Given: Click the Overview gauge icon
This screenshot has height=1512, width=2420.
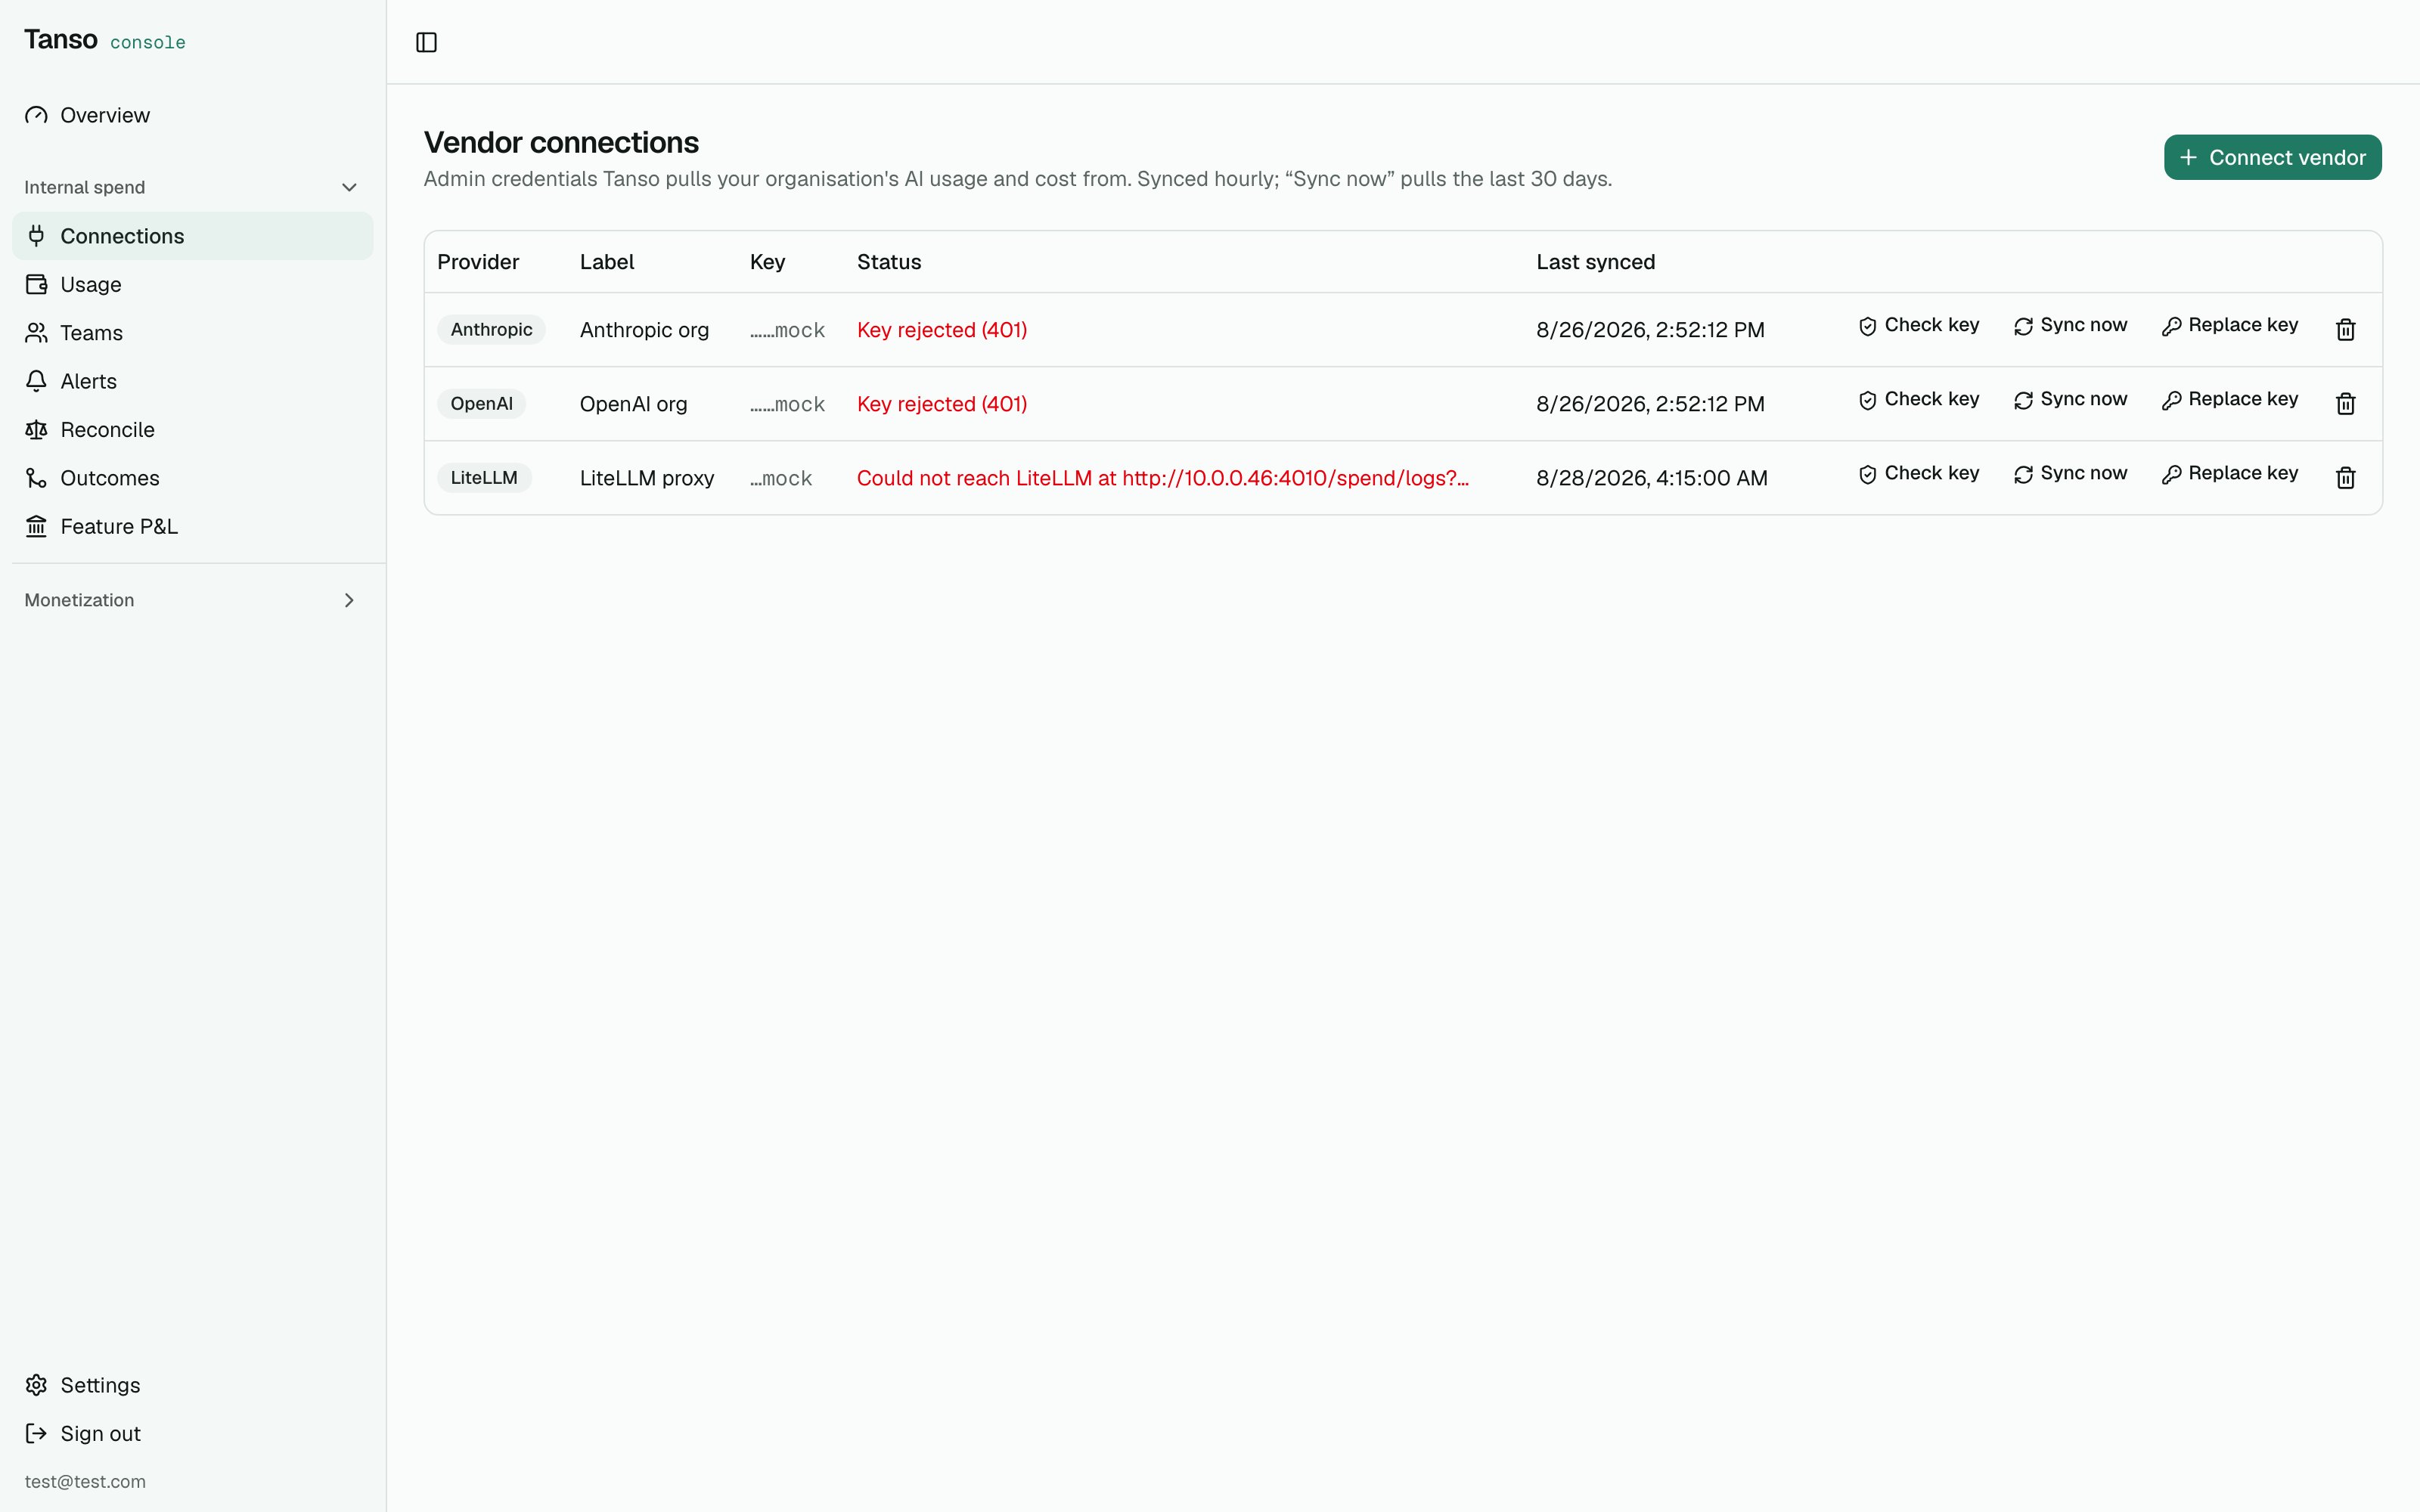Looking at the screenshot, I should click(36, 115).
